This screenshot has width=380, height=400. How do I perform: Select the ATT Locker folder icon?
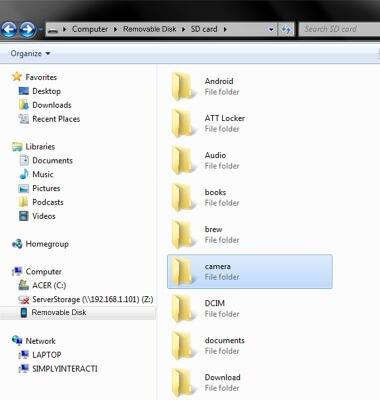[182, 123]
